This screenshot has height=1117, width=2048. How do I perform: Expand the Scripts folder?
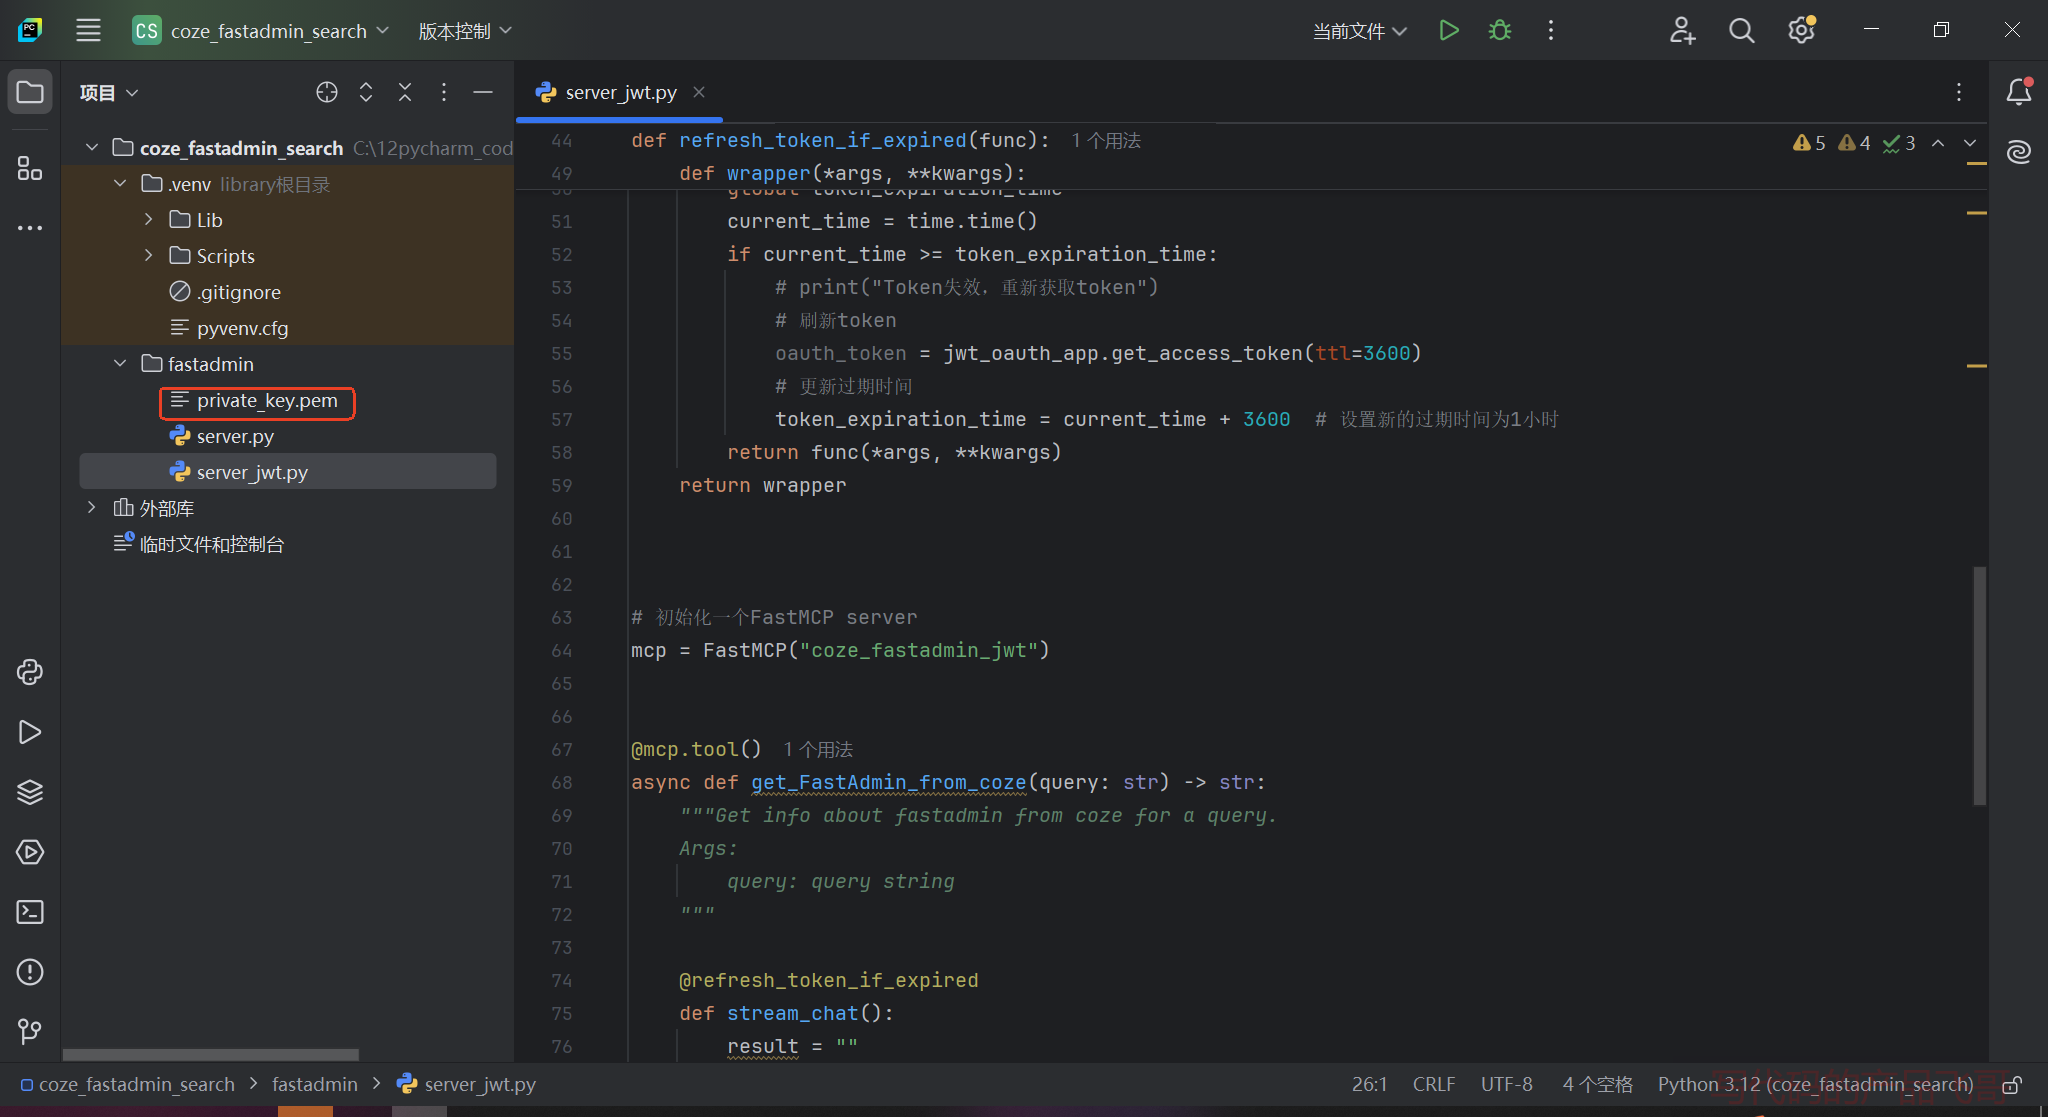[148, 255]
